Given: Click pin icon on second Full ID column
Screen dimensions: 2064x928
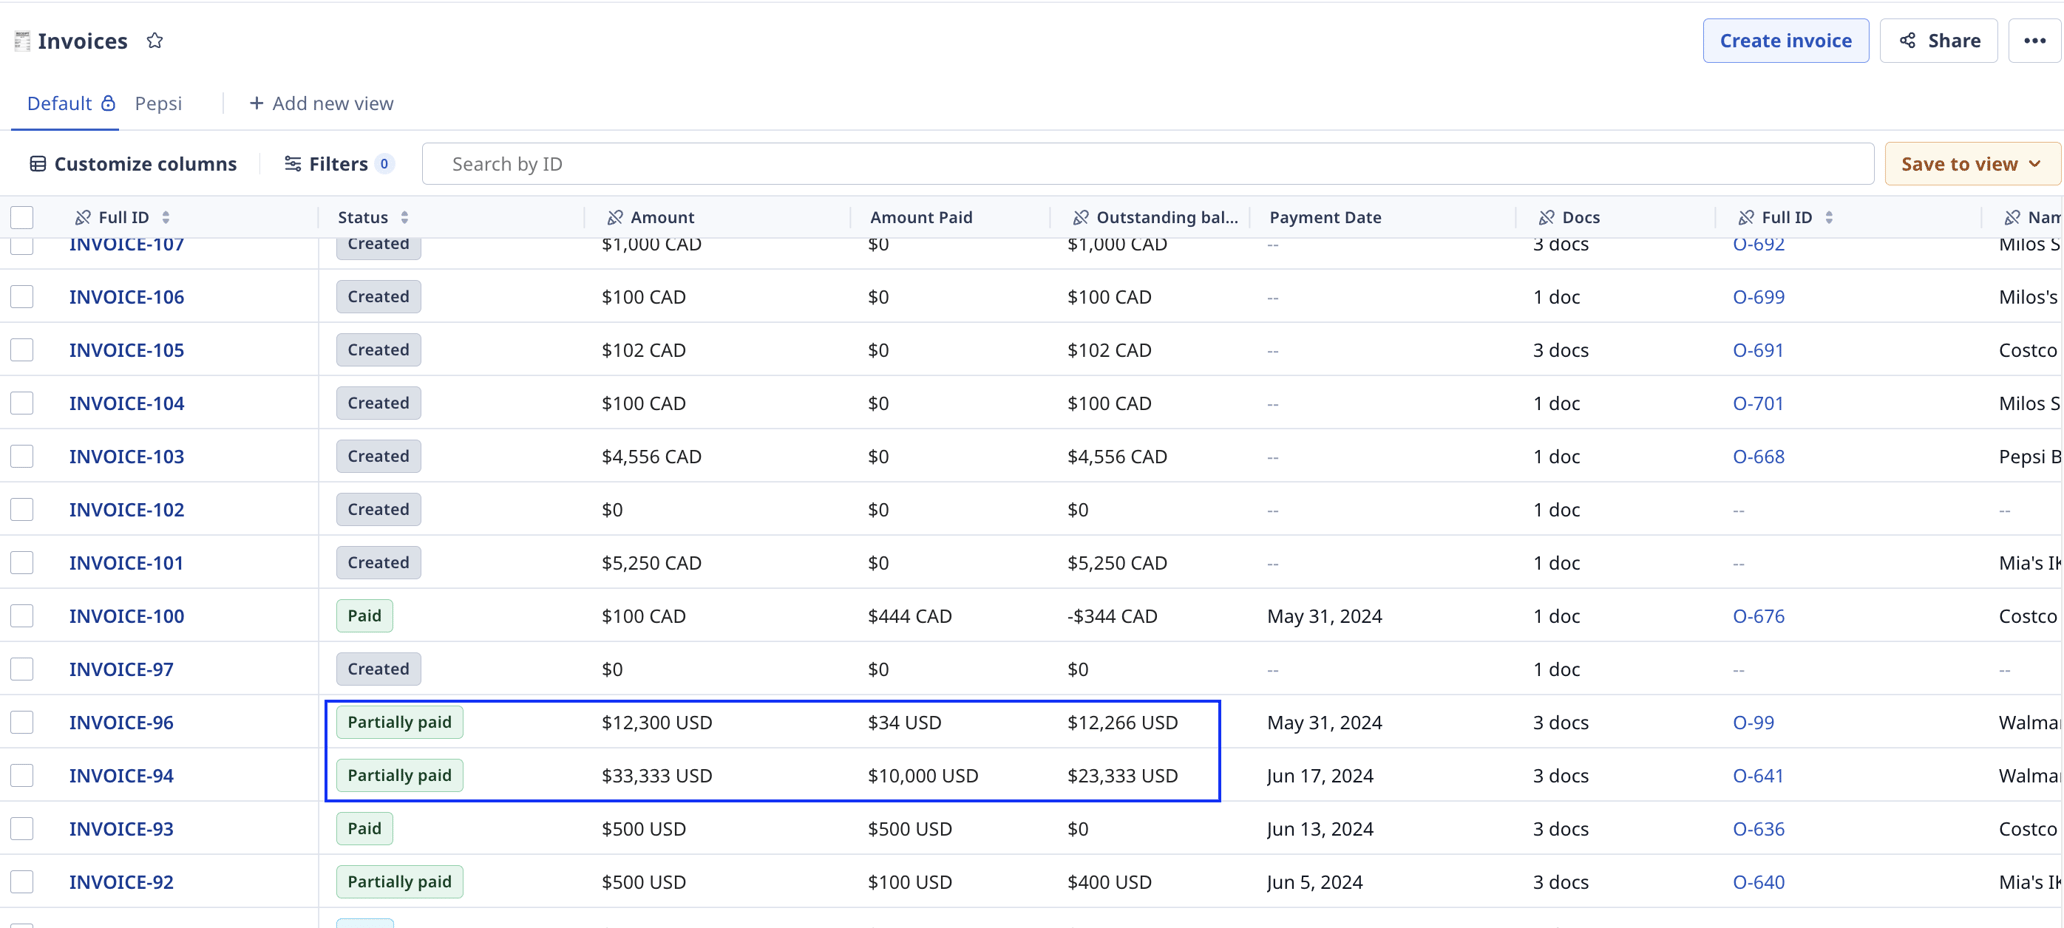Looking at the screenshot, I should click(x=1746, y=217).
